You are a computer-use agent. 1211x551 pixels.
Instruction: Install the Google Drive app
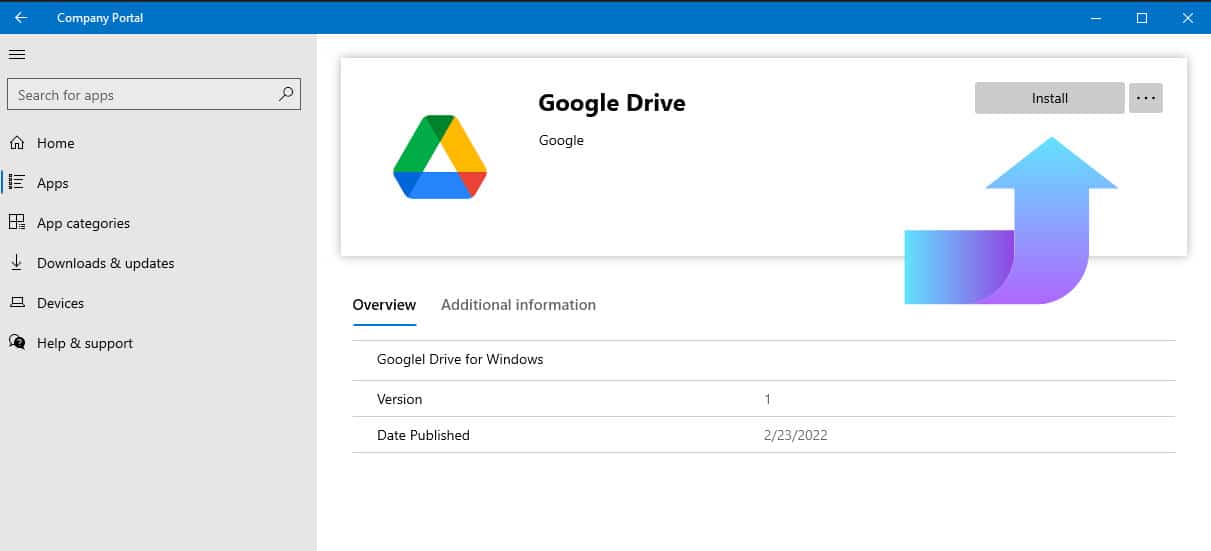pos(1049,98)
